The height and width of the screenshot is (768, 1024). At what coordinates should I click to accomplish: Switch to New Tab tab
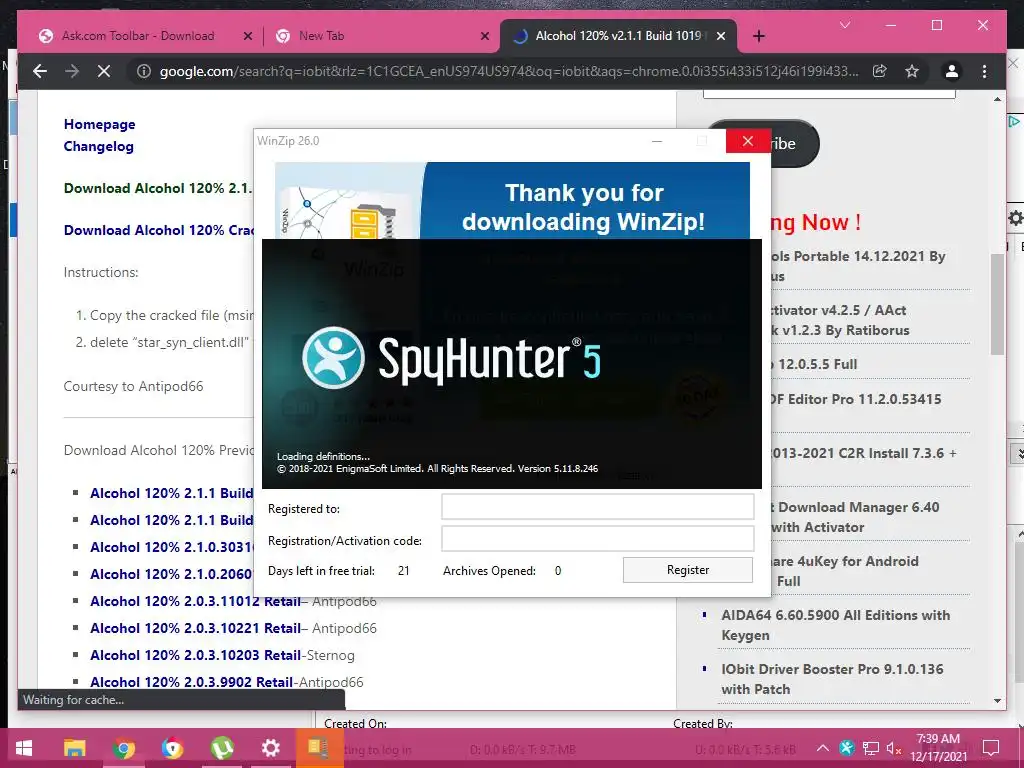tap(321, 36)
